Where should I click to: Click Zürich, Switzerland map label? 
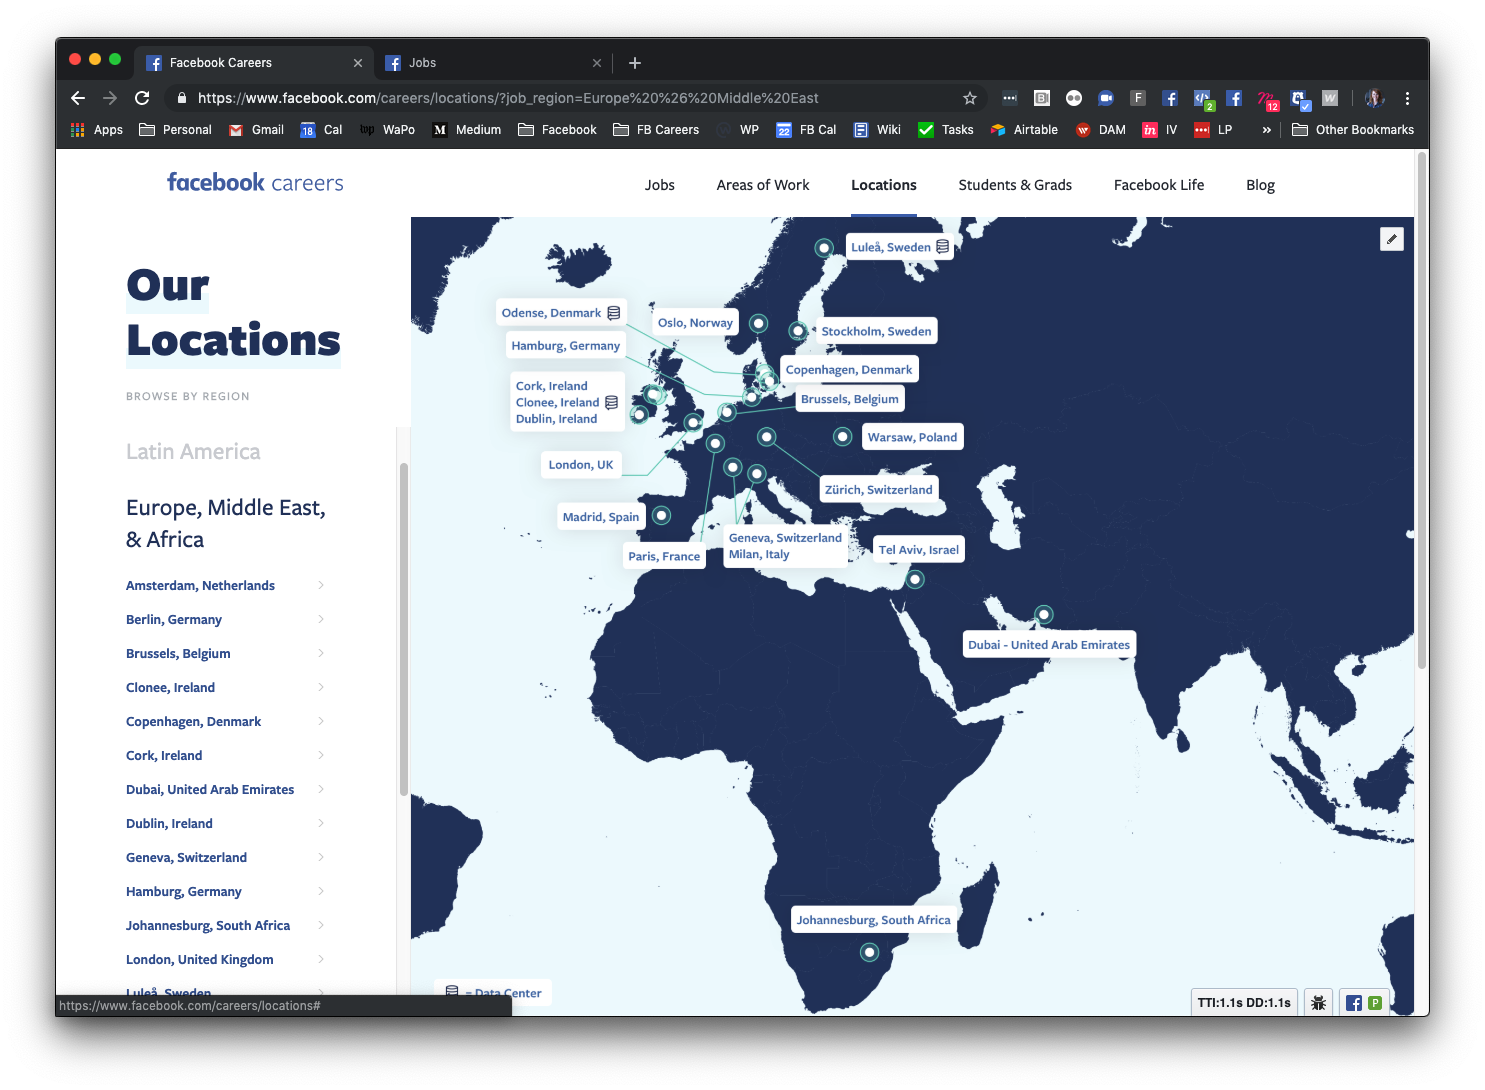(878, 490)
